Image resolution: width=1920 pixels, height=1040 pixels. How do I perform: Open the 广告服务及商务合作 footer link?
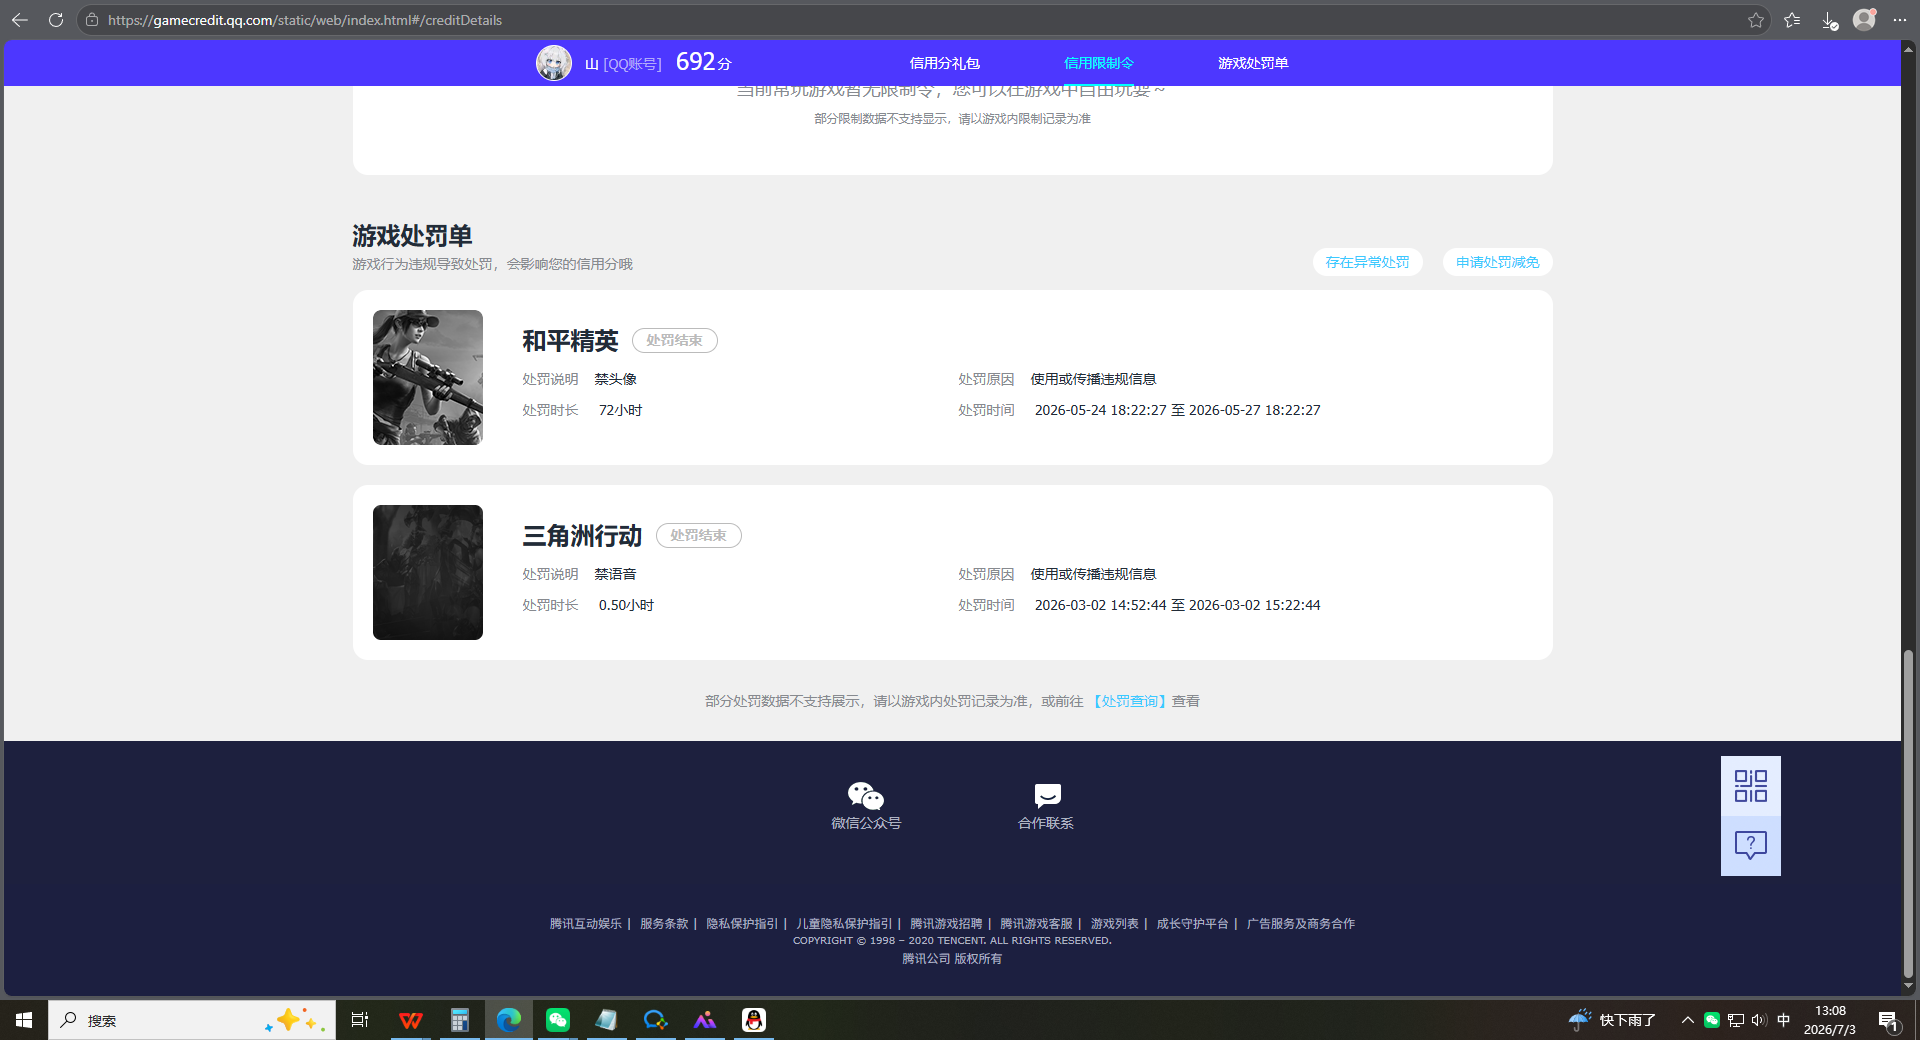coord(1300,924)
